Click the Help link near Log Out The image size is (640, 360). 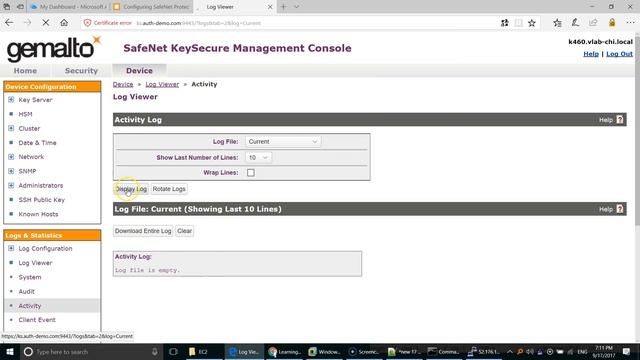pos(591,54)
